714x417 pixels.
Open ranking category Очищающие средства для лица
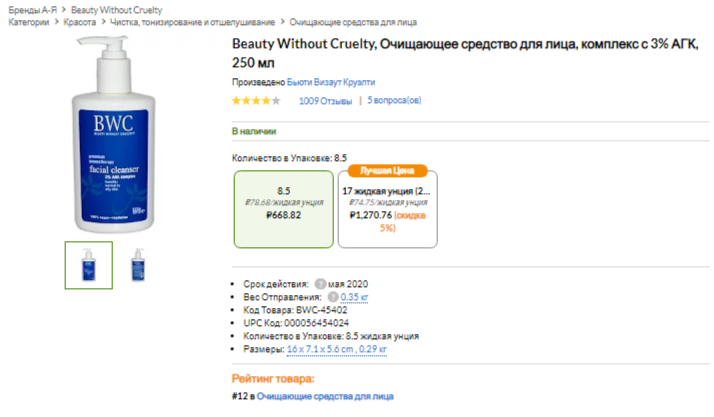[325, 396]
